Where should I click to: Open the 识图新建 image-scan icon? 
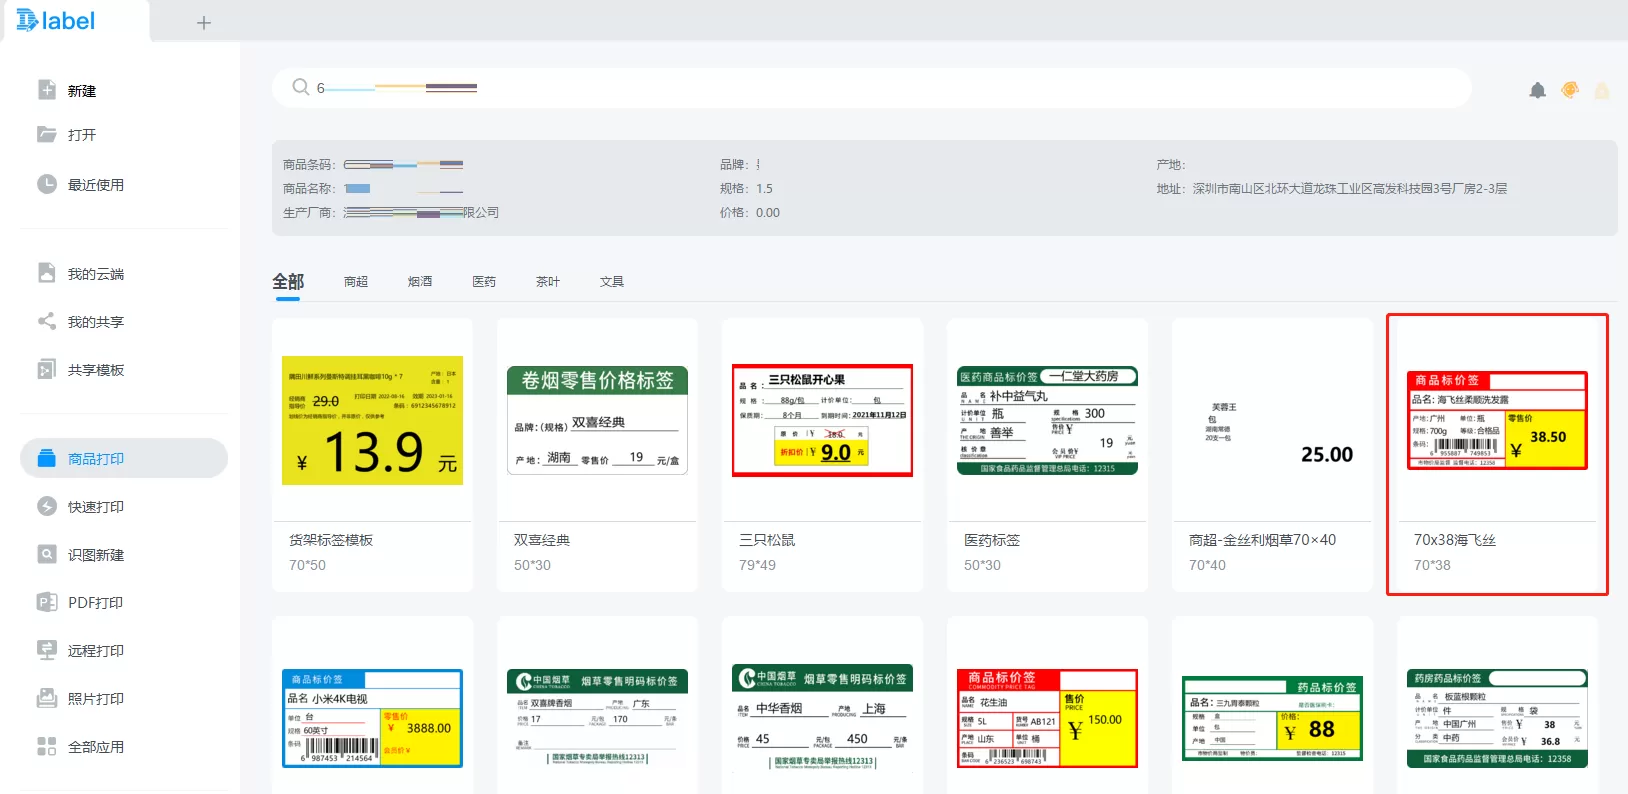coord(47,554)
